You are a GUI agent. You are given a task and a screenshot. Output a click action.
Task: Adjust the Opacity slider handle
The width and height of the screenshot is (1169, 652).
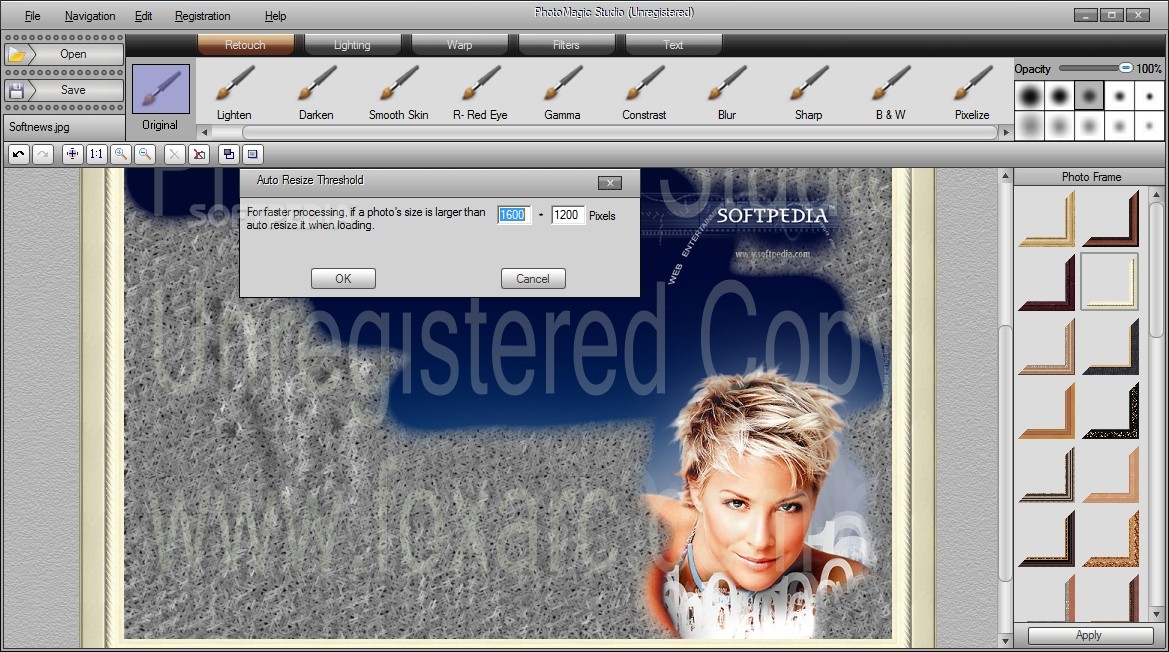pos(1125,68)
